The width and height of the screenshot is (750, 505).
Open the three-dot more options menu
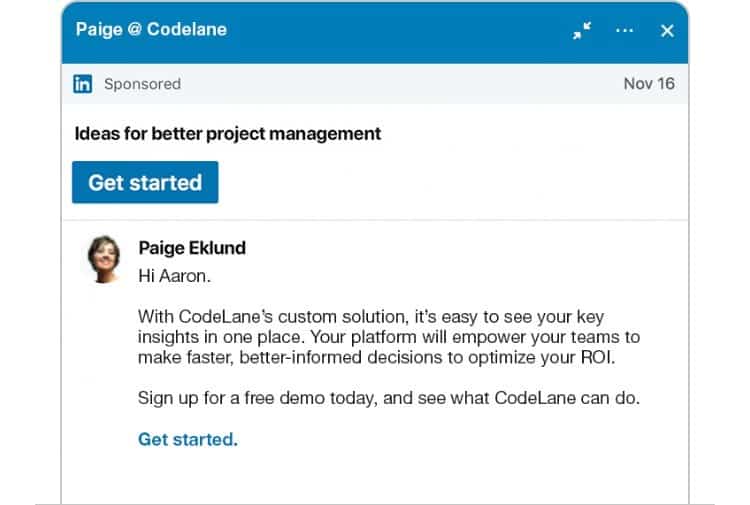tap(624, 31)
